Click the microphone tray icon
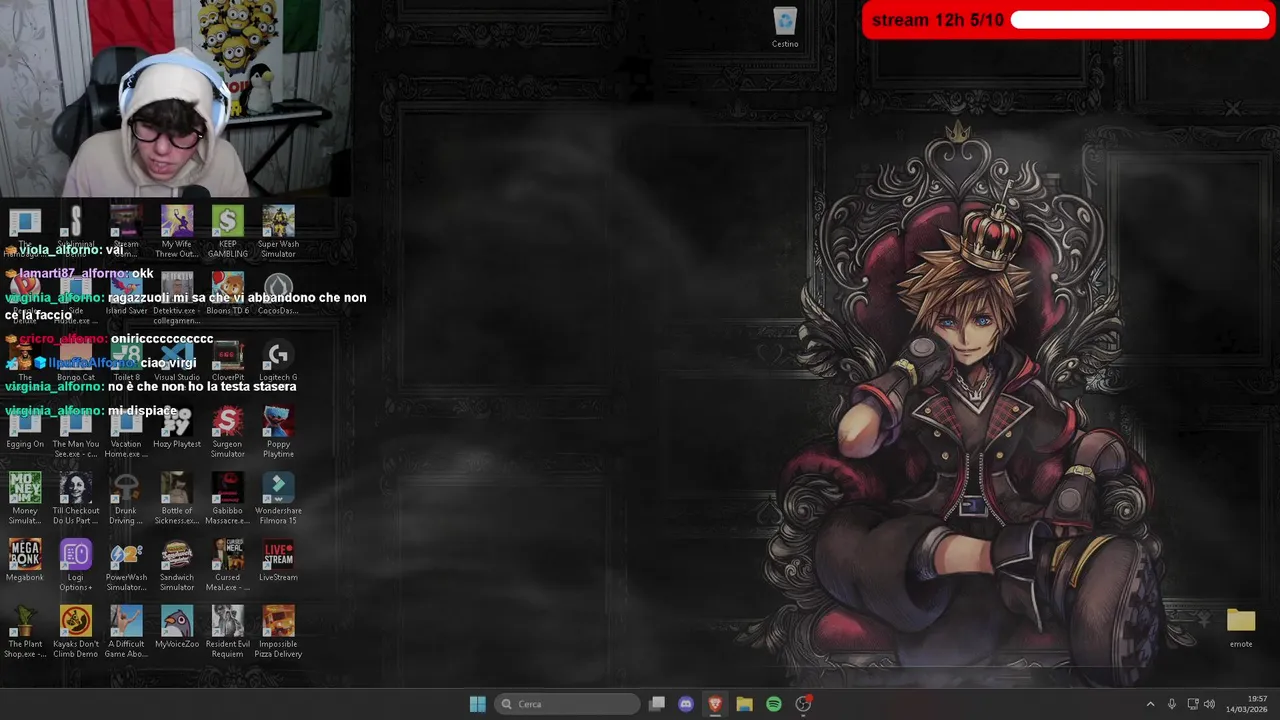1280x720 pixels. point(1172,704)
